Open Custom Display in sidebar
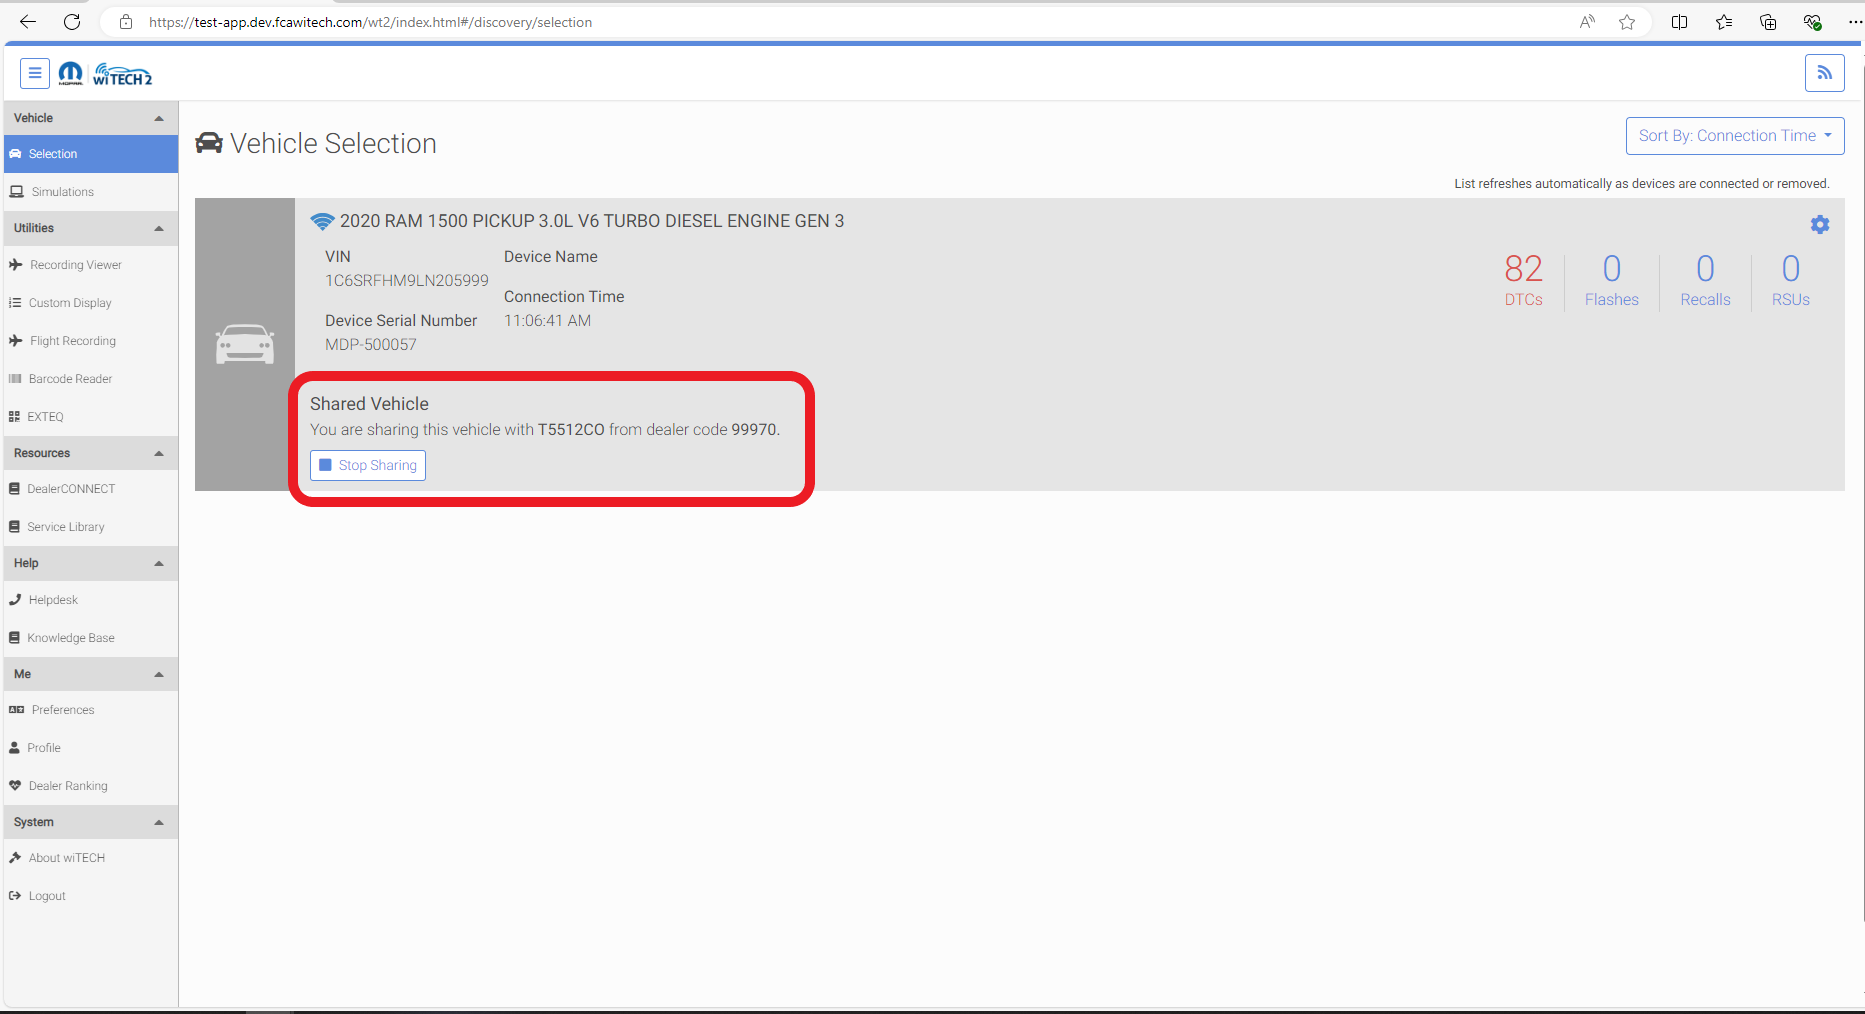 pos(91,303)
